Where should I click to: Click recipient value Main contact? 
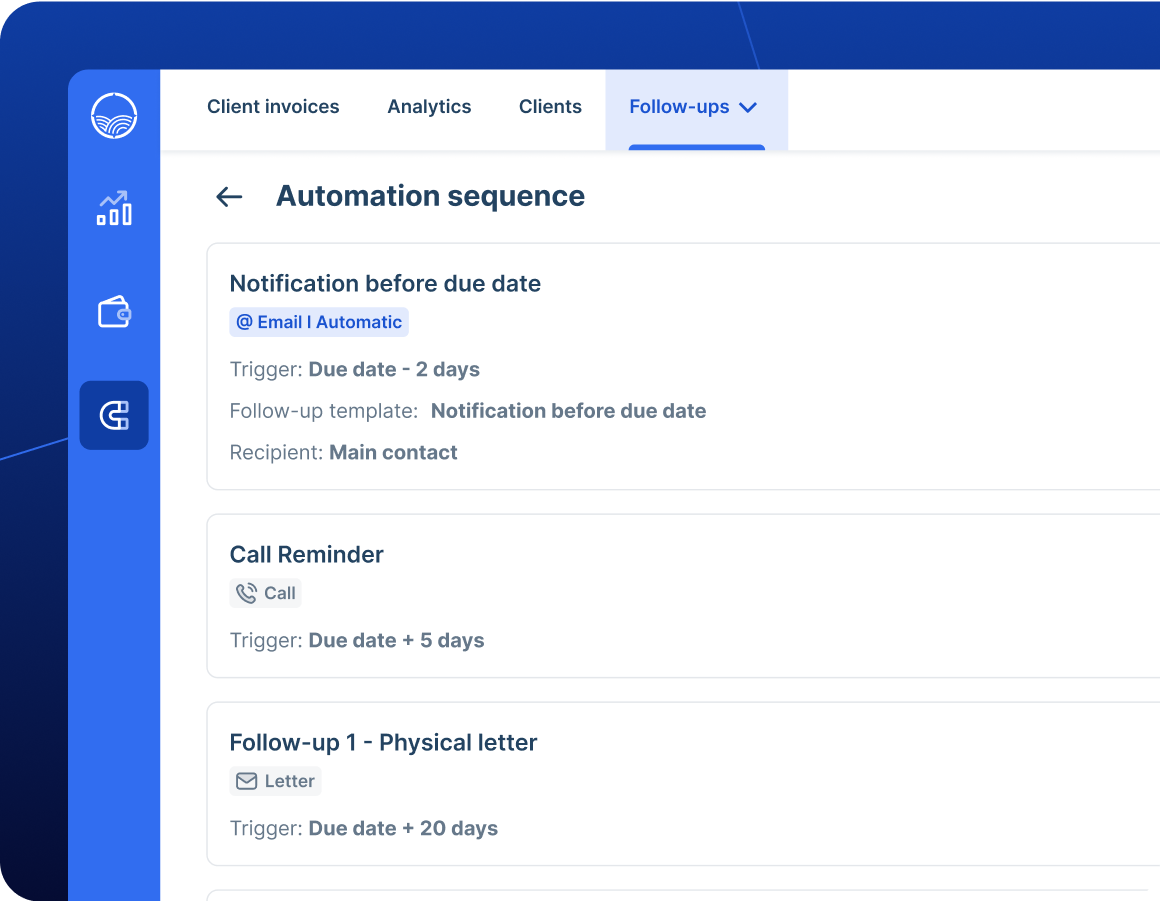click(393, 452)
